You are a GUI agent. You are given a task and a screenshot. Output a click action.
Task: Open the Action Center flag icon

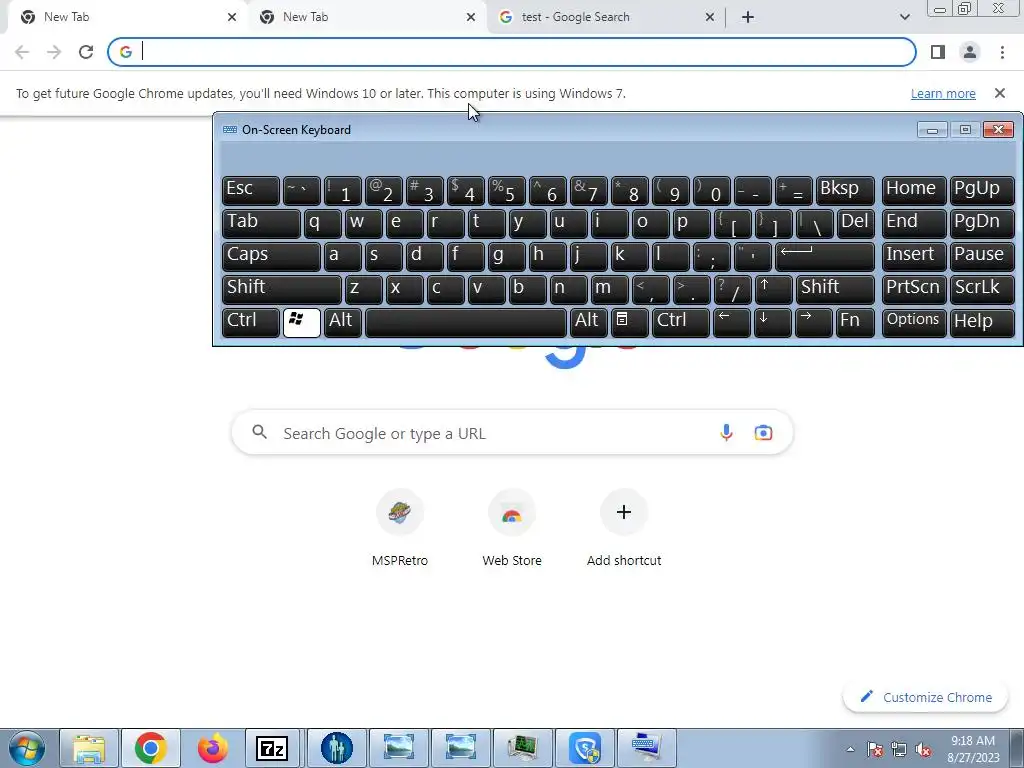[875, 749]
